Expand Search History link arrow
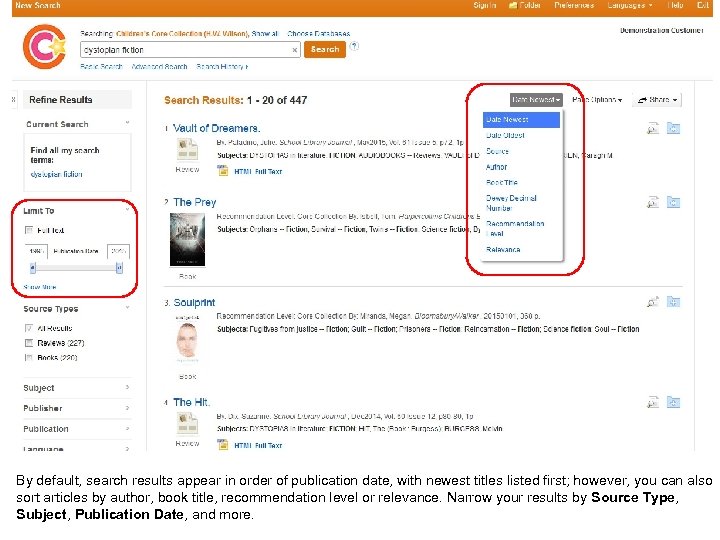Viewport: 720px width, 540px height. coord(247,67)
